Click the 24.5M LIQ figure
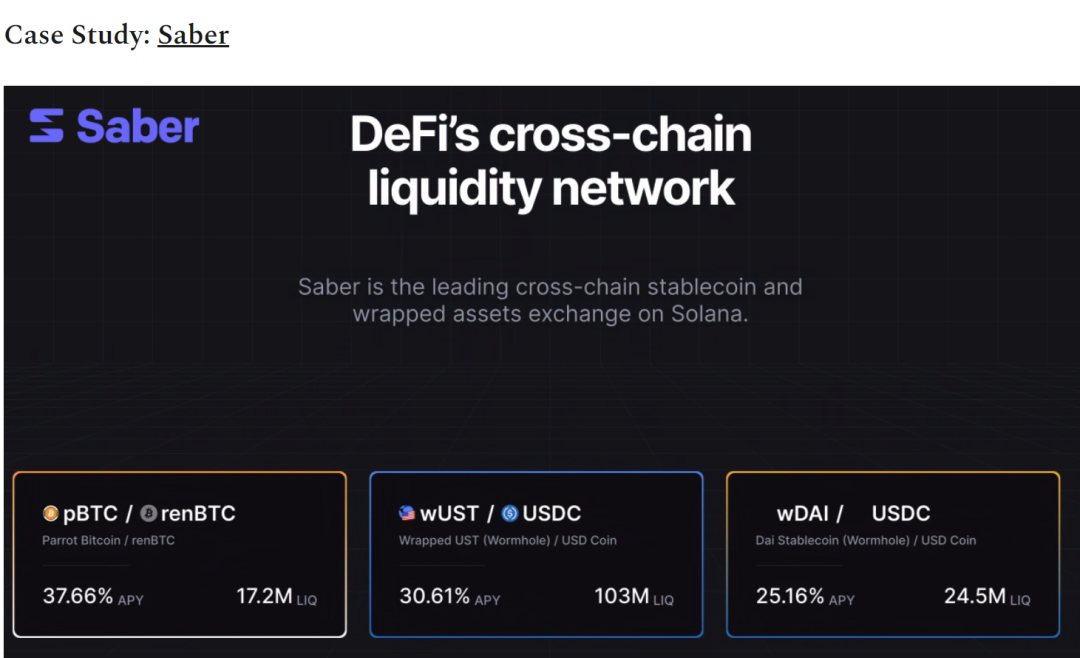This screenshot has width=1080, height=658. [987, 596]
